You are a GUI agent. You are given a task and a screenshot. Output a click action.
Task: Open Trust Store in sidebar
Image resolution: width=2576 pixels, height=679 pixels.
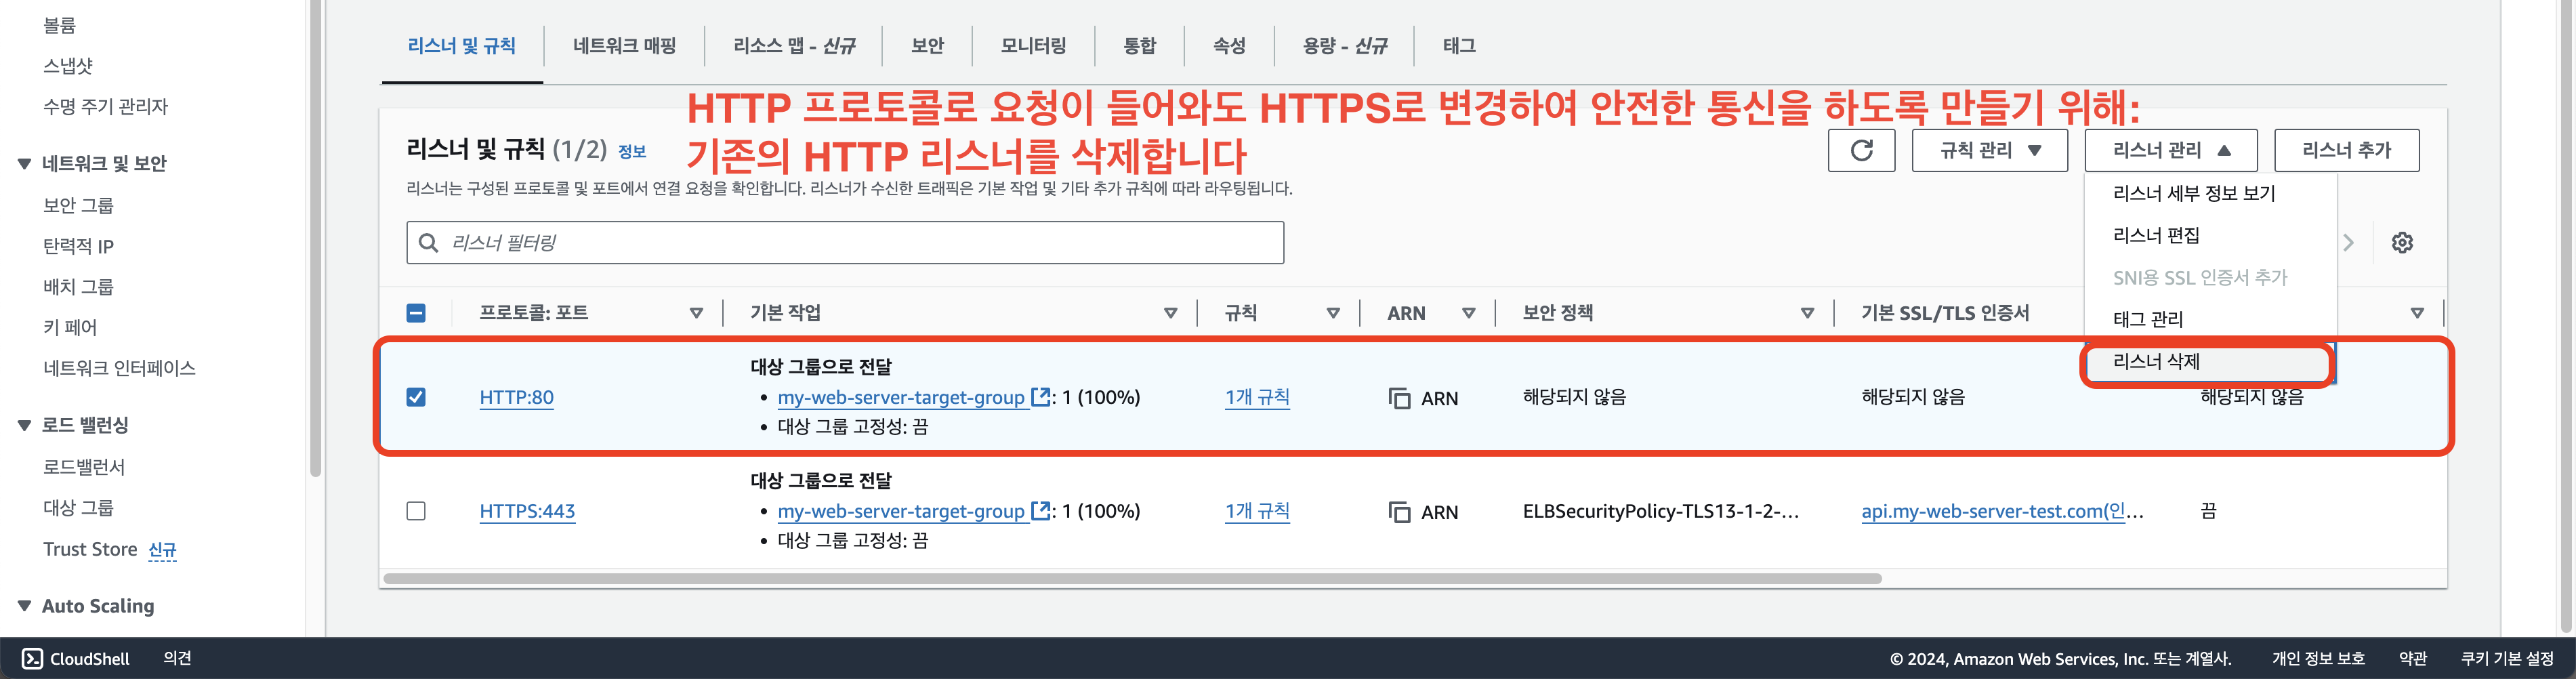point(90,549)
